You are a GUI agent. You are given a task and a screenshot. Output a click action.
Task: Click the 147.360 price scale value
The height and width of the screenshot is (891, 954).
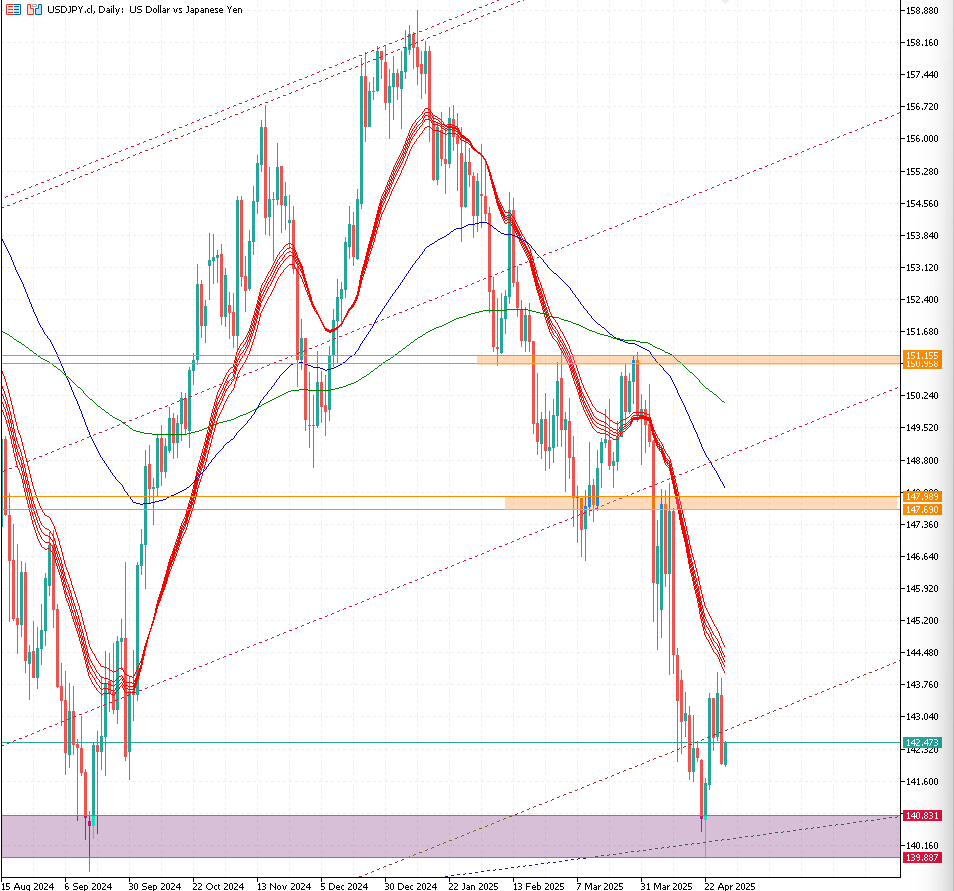tap(922, 525)
